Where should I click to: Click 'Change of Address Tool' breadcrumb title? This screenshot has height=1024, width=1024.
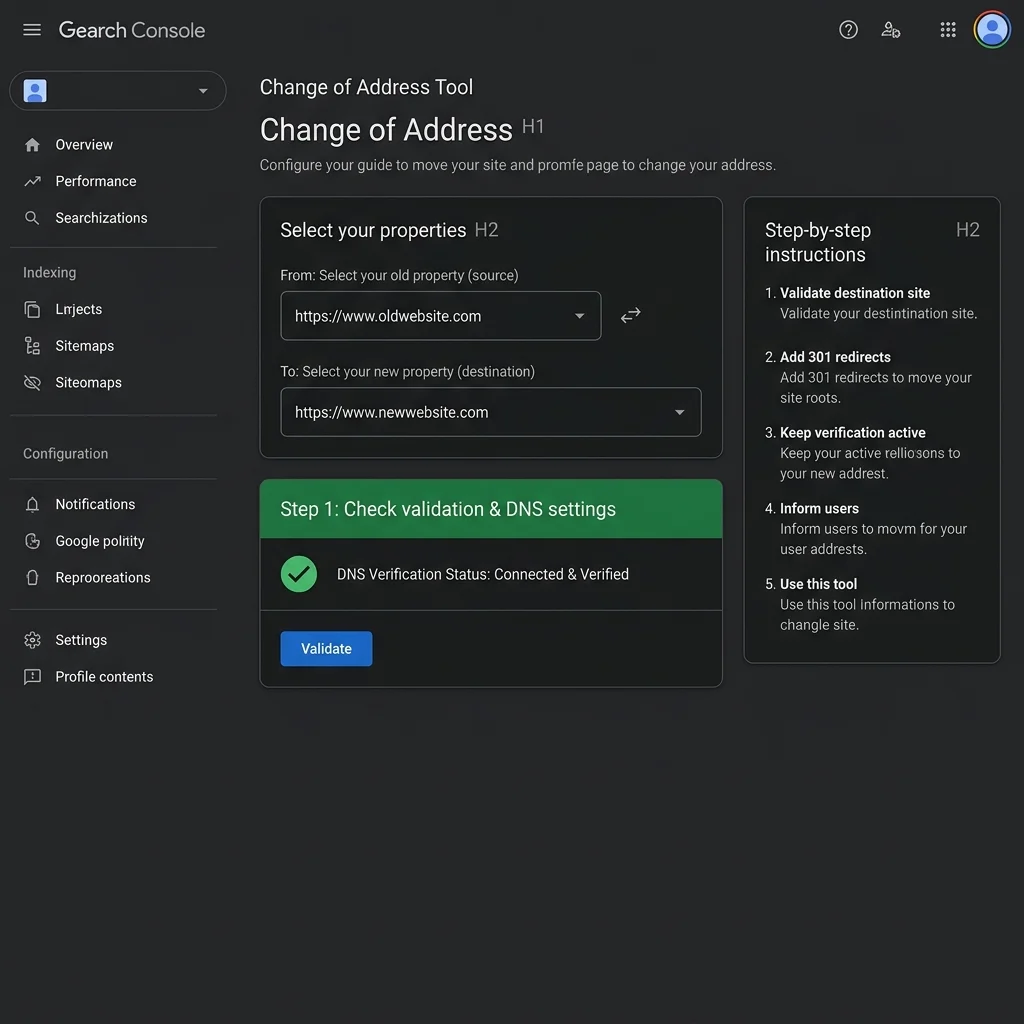click(366, 88)
